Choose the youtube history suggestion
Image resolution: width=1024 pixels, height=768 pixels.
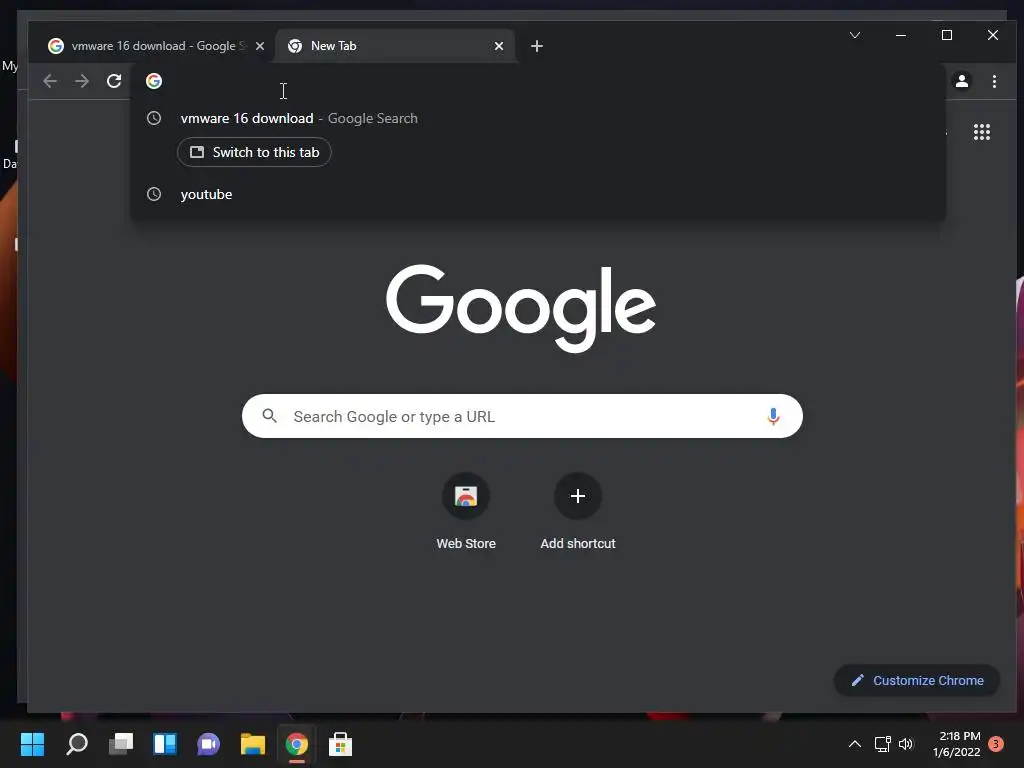tap(537, 194)
